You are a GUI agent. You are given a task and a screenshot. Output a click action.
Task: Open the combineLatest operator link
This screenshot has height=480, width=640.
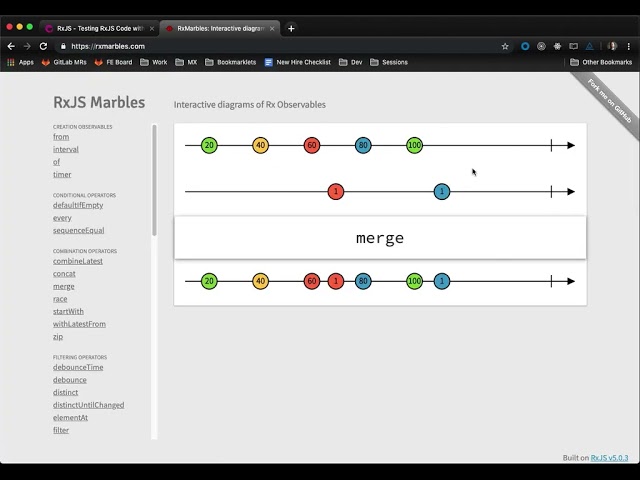tap(78, 261)
